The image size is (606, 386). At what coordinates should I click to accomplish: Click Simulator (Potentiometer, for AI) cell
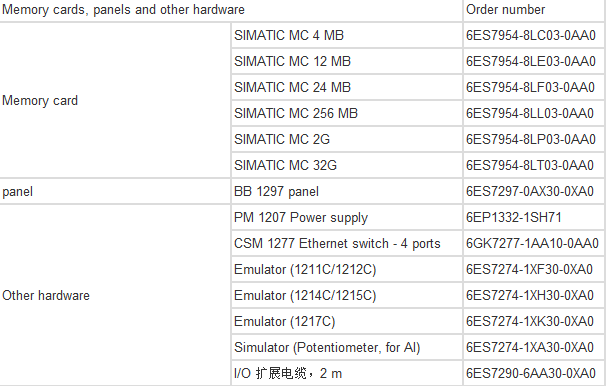[347, 347]
